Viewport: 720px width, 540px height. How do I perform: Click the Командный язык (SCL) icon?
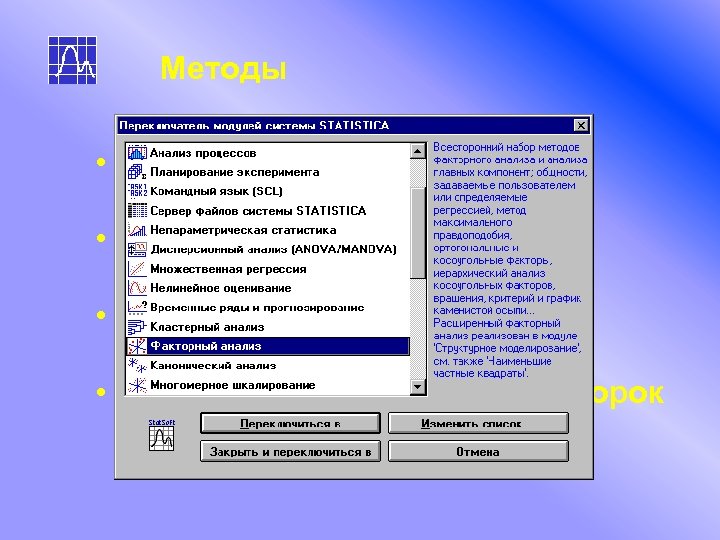click(137, 191)
